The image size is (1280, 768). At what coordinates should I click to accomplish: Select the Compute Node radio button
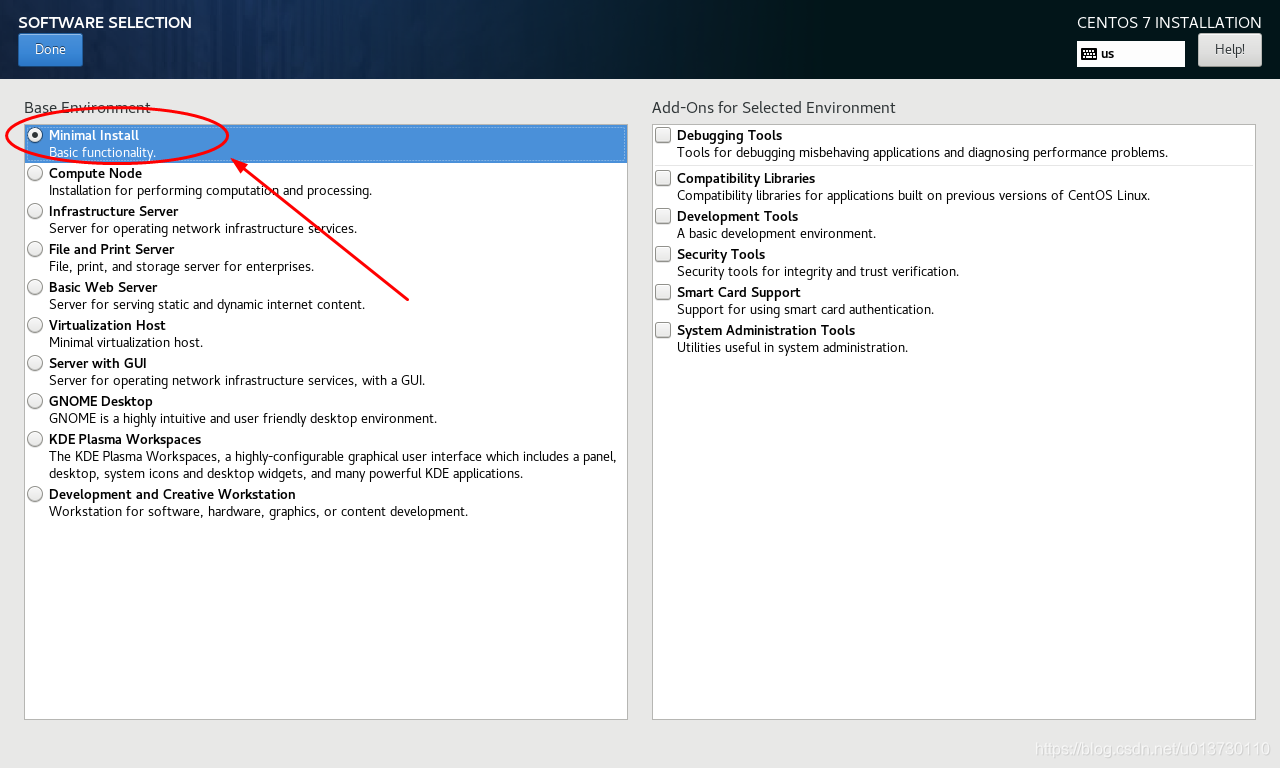[x=35, y=173]
